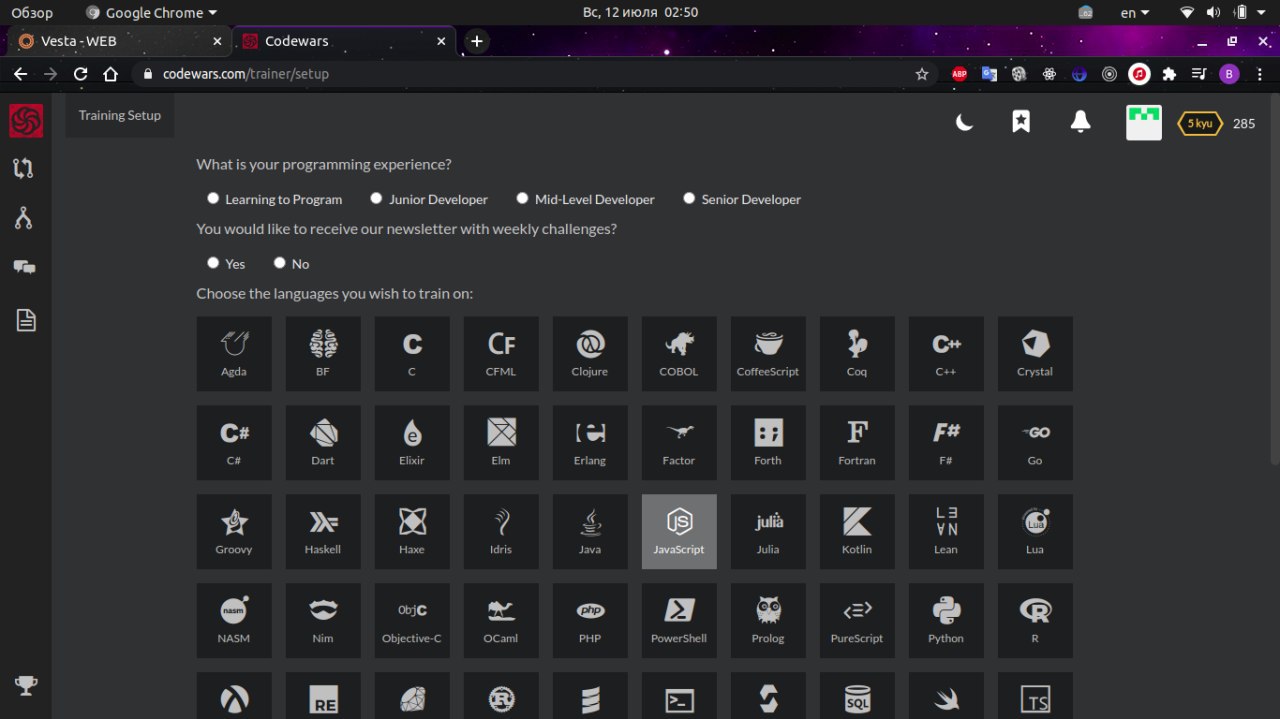Select the PHP language tile
The width and height of the screenshot is (1280, 719).
coord(590,621)
